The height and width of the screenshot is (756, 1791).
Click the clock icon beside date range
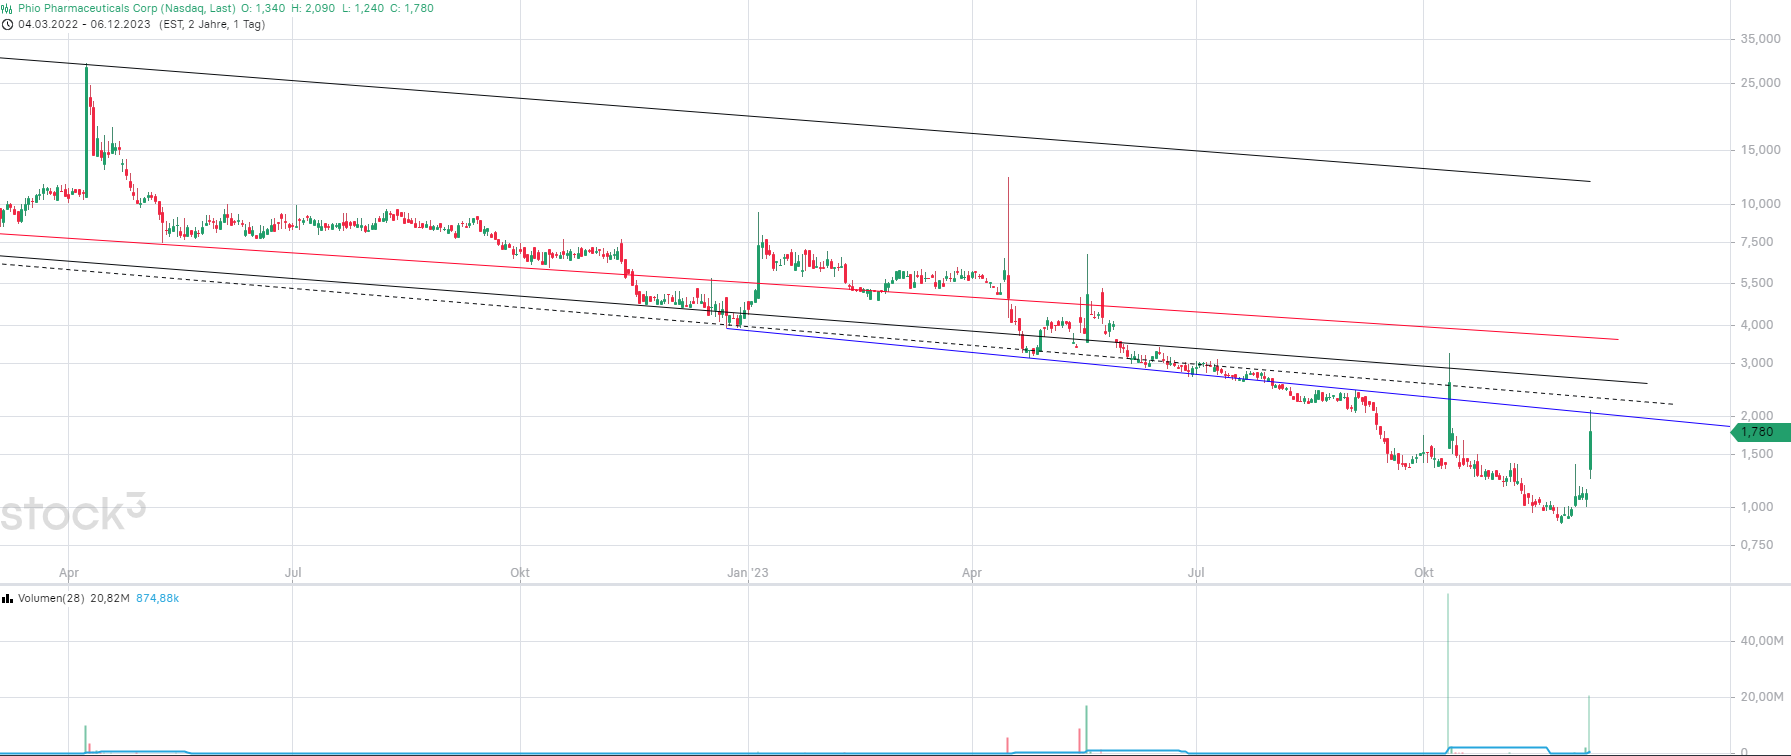[7, 24]
